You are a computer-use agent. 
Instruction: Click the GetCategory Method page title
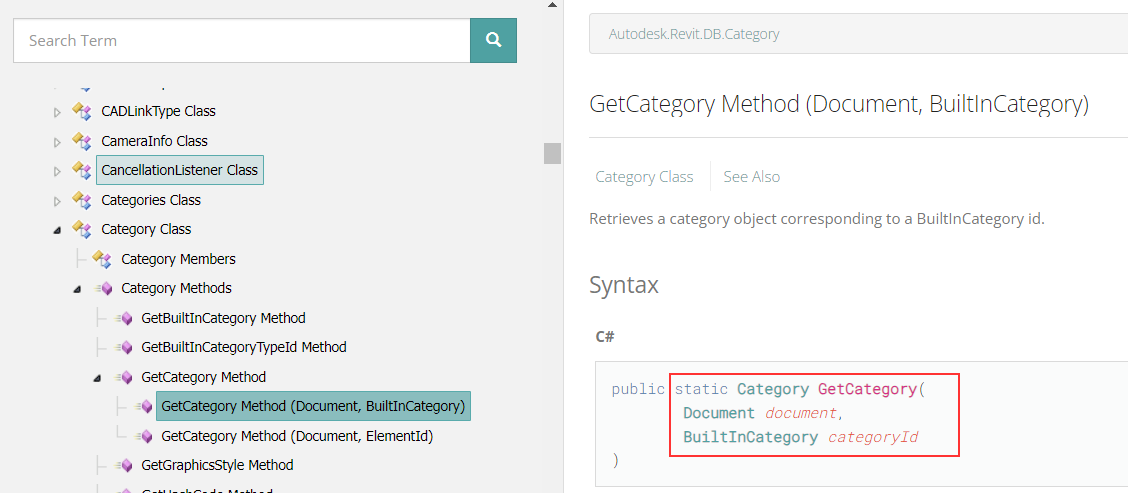(x=839, y=104)
